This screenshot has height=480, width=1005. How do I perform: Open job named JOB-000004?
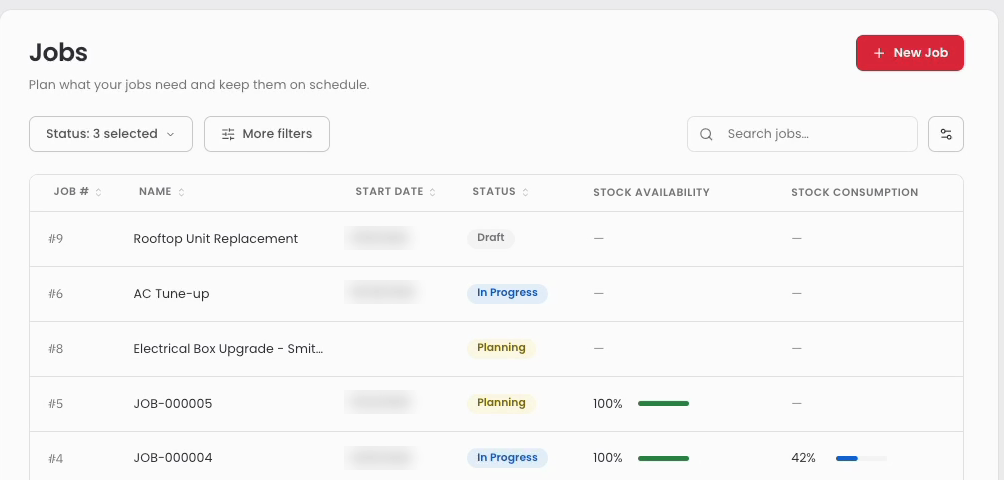[172, 458]
